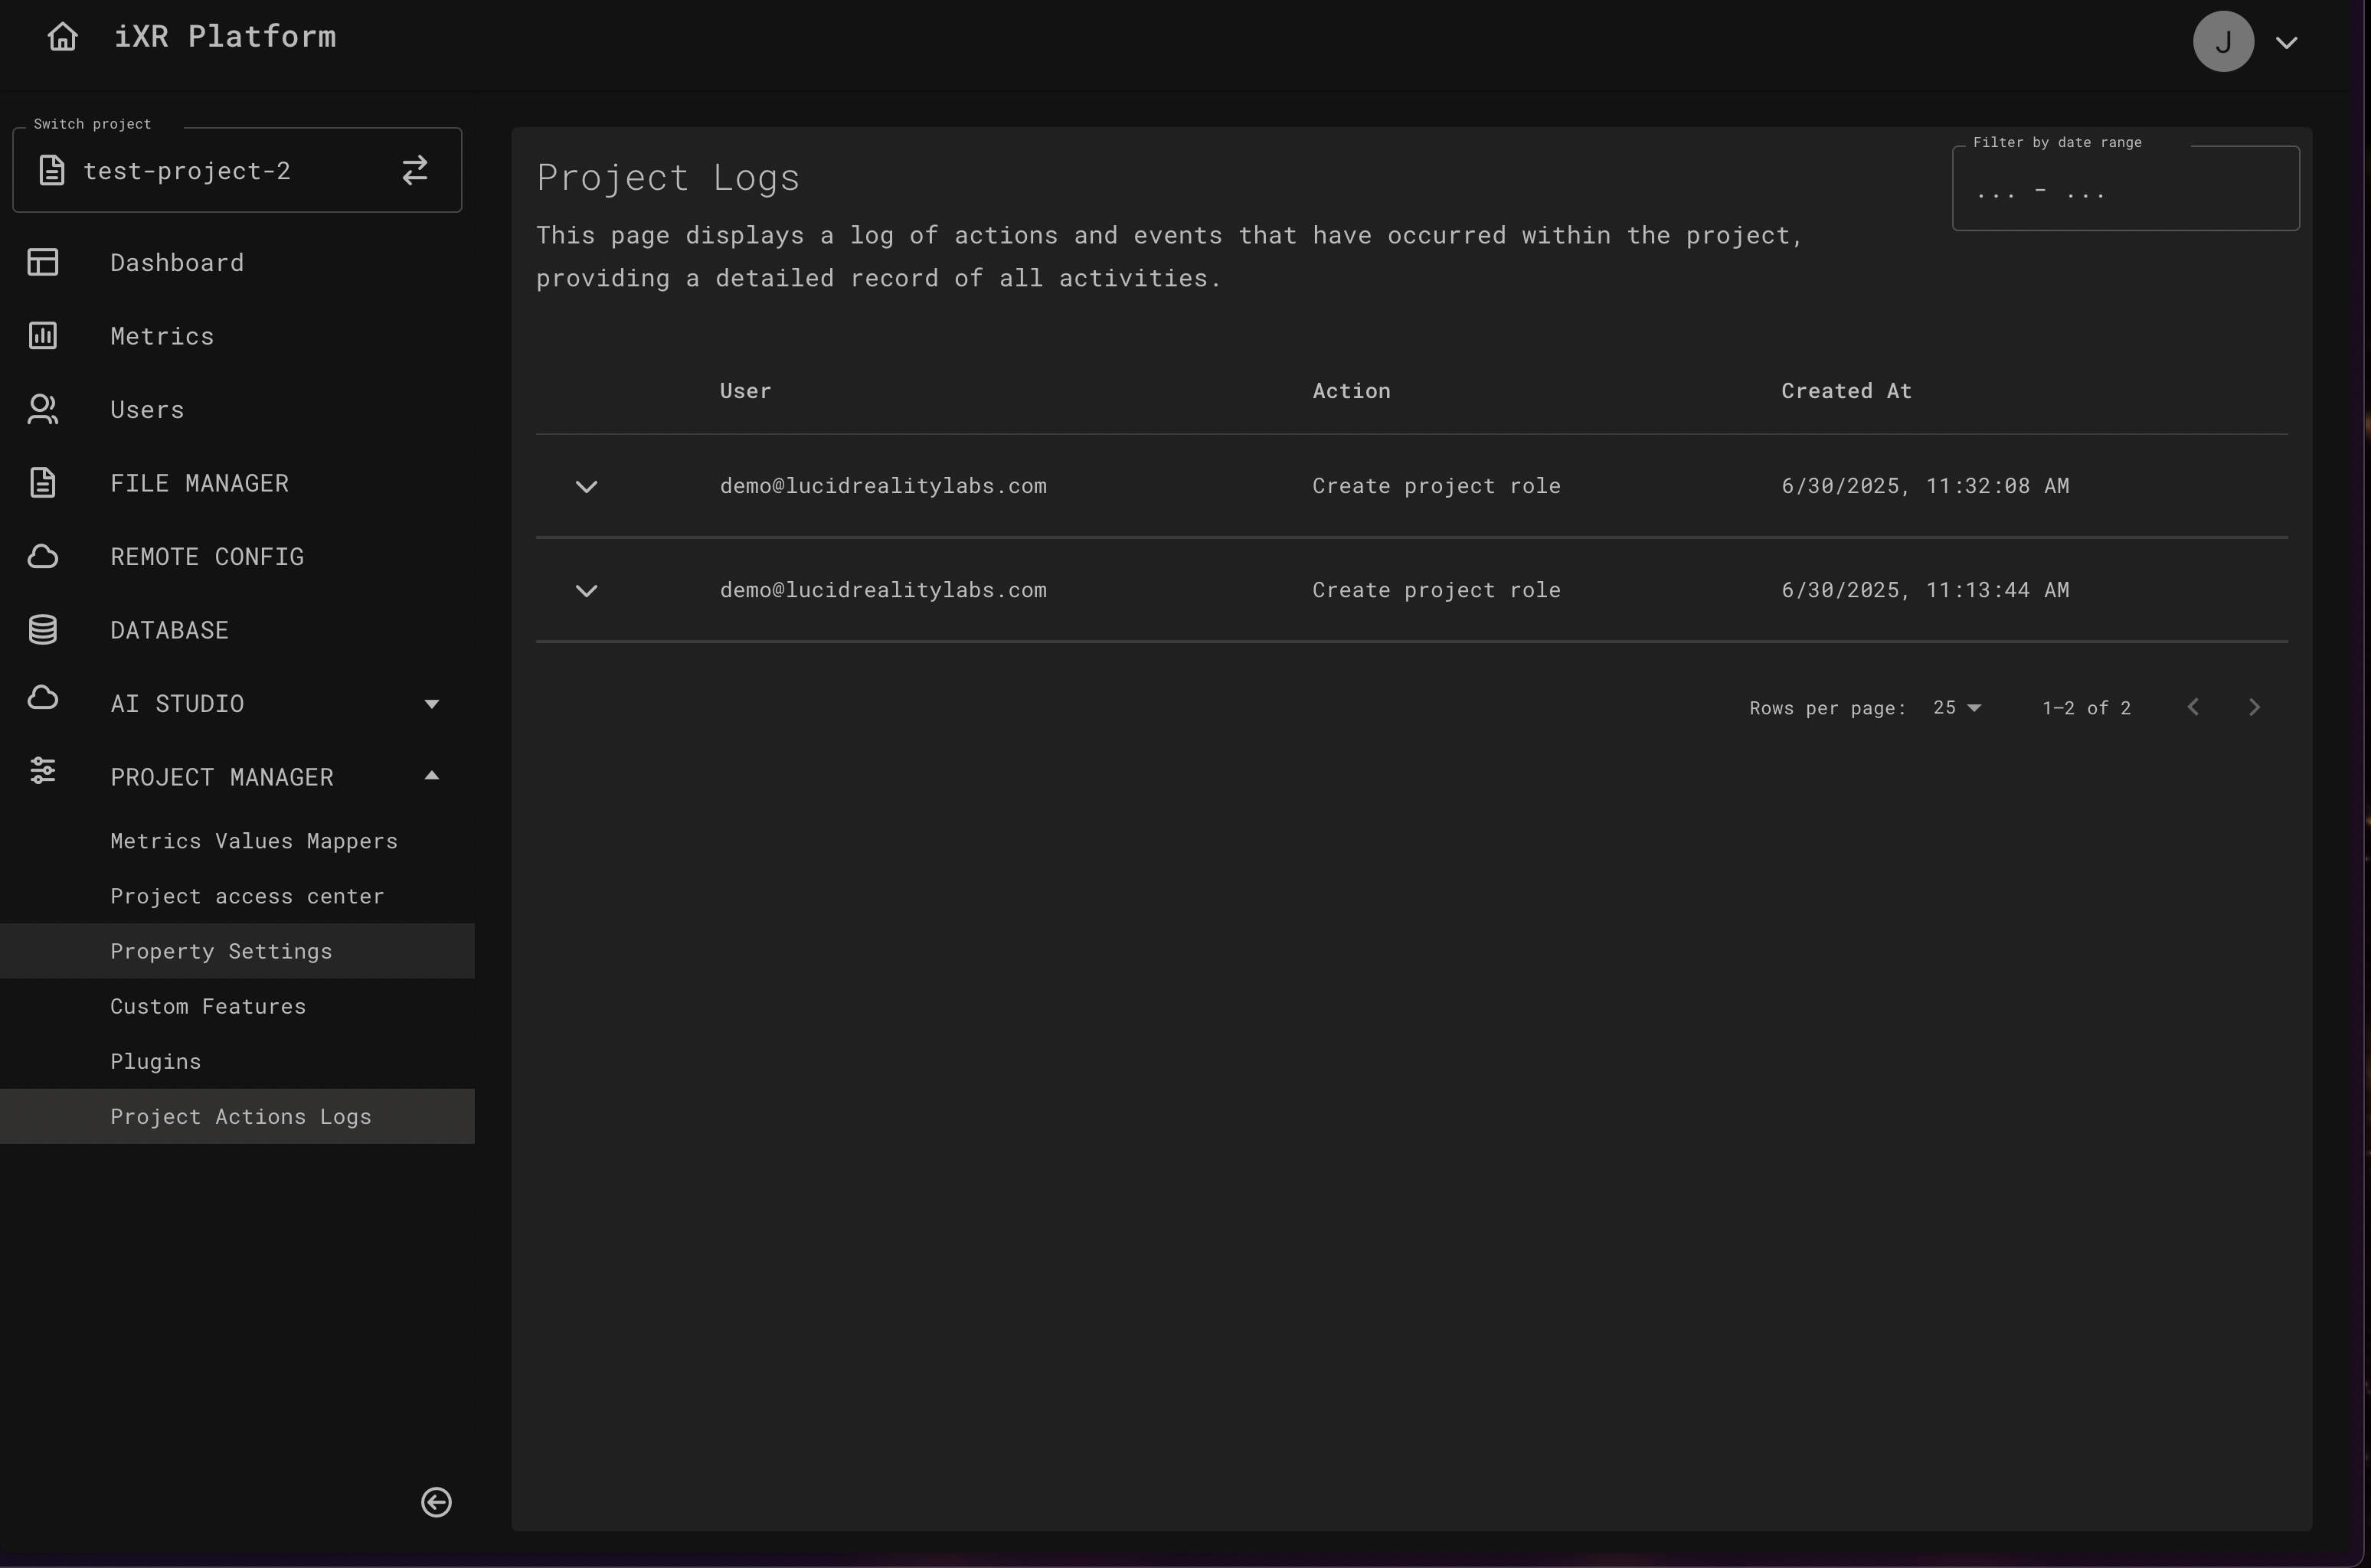Open Metrics Values Mappers page
Screen dimensions: 2371x1568
[254, 841]
